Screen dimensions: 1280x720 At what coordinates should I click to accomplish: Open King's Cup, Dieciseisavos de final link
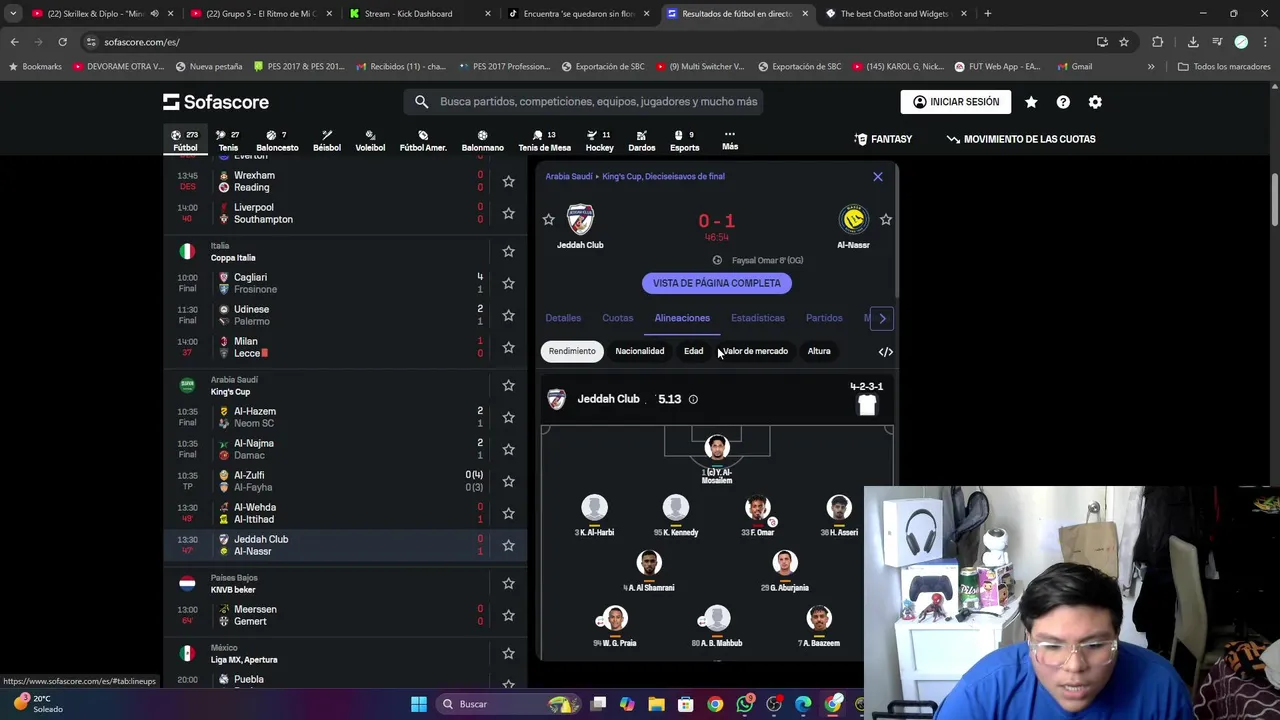pos(663,177)
